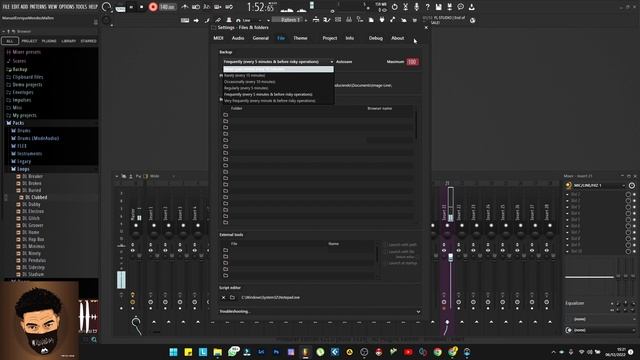Switch to the MIDI settings tab
Viewport: 640px width, 360px height.
click(x=218, y=38)
